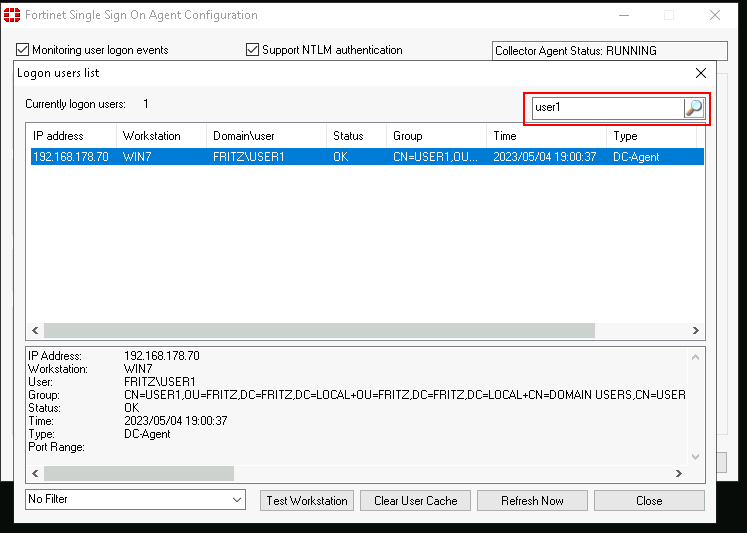Click the Test Workstation button
This screenshot has width=747, height=533.
point(307,501)
